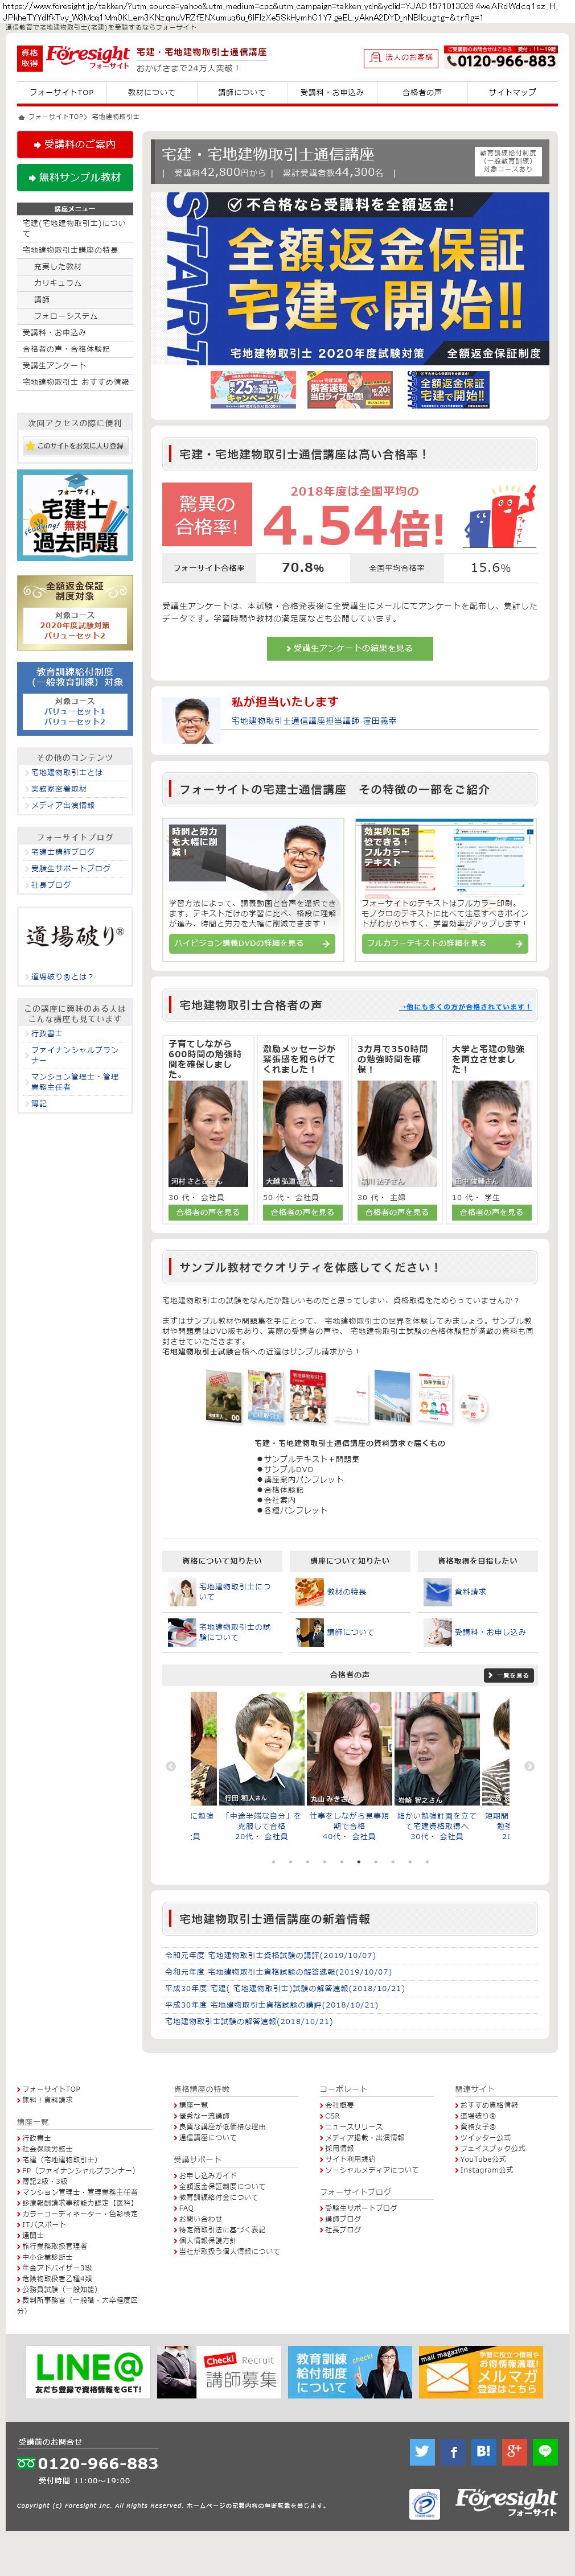Click the green 無料サンプル教材 button
The image size is (575, 2576).
point(75,177)
